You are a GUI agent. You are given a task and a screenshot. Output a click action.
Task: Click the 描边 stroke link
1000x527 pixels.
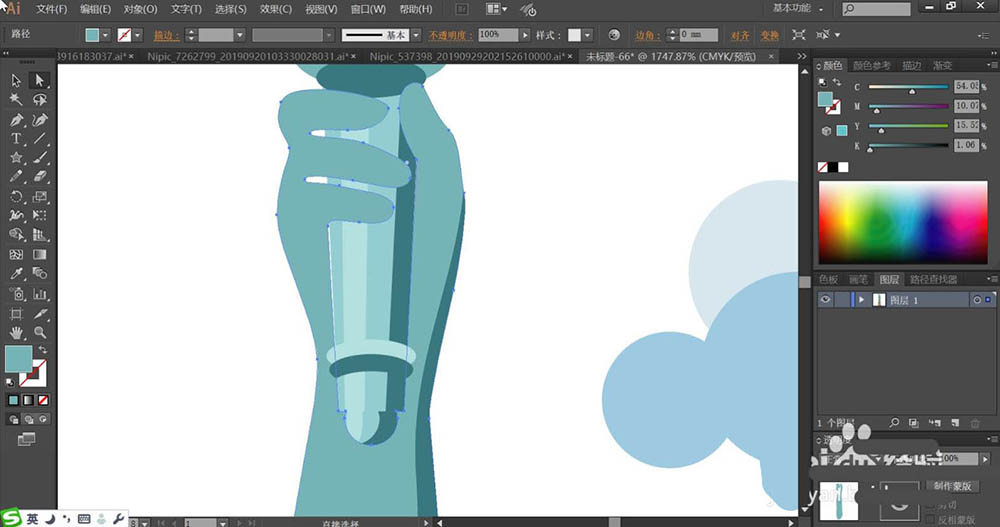tap(166, 36)
